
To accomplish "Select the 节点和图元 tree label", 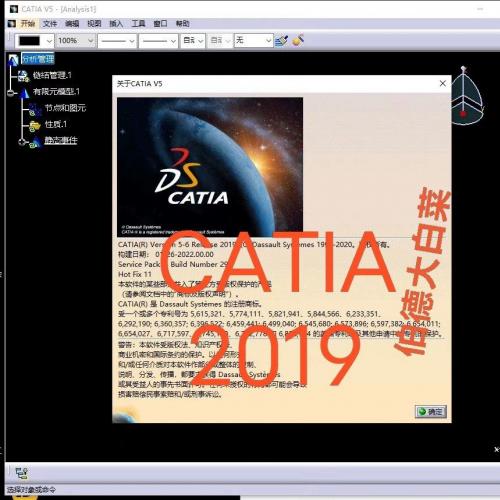I will pyautogui.click(x=65, y=108).
